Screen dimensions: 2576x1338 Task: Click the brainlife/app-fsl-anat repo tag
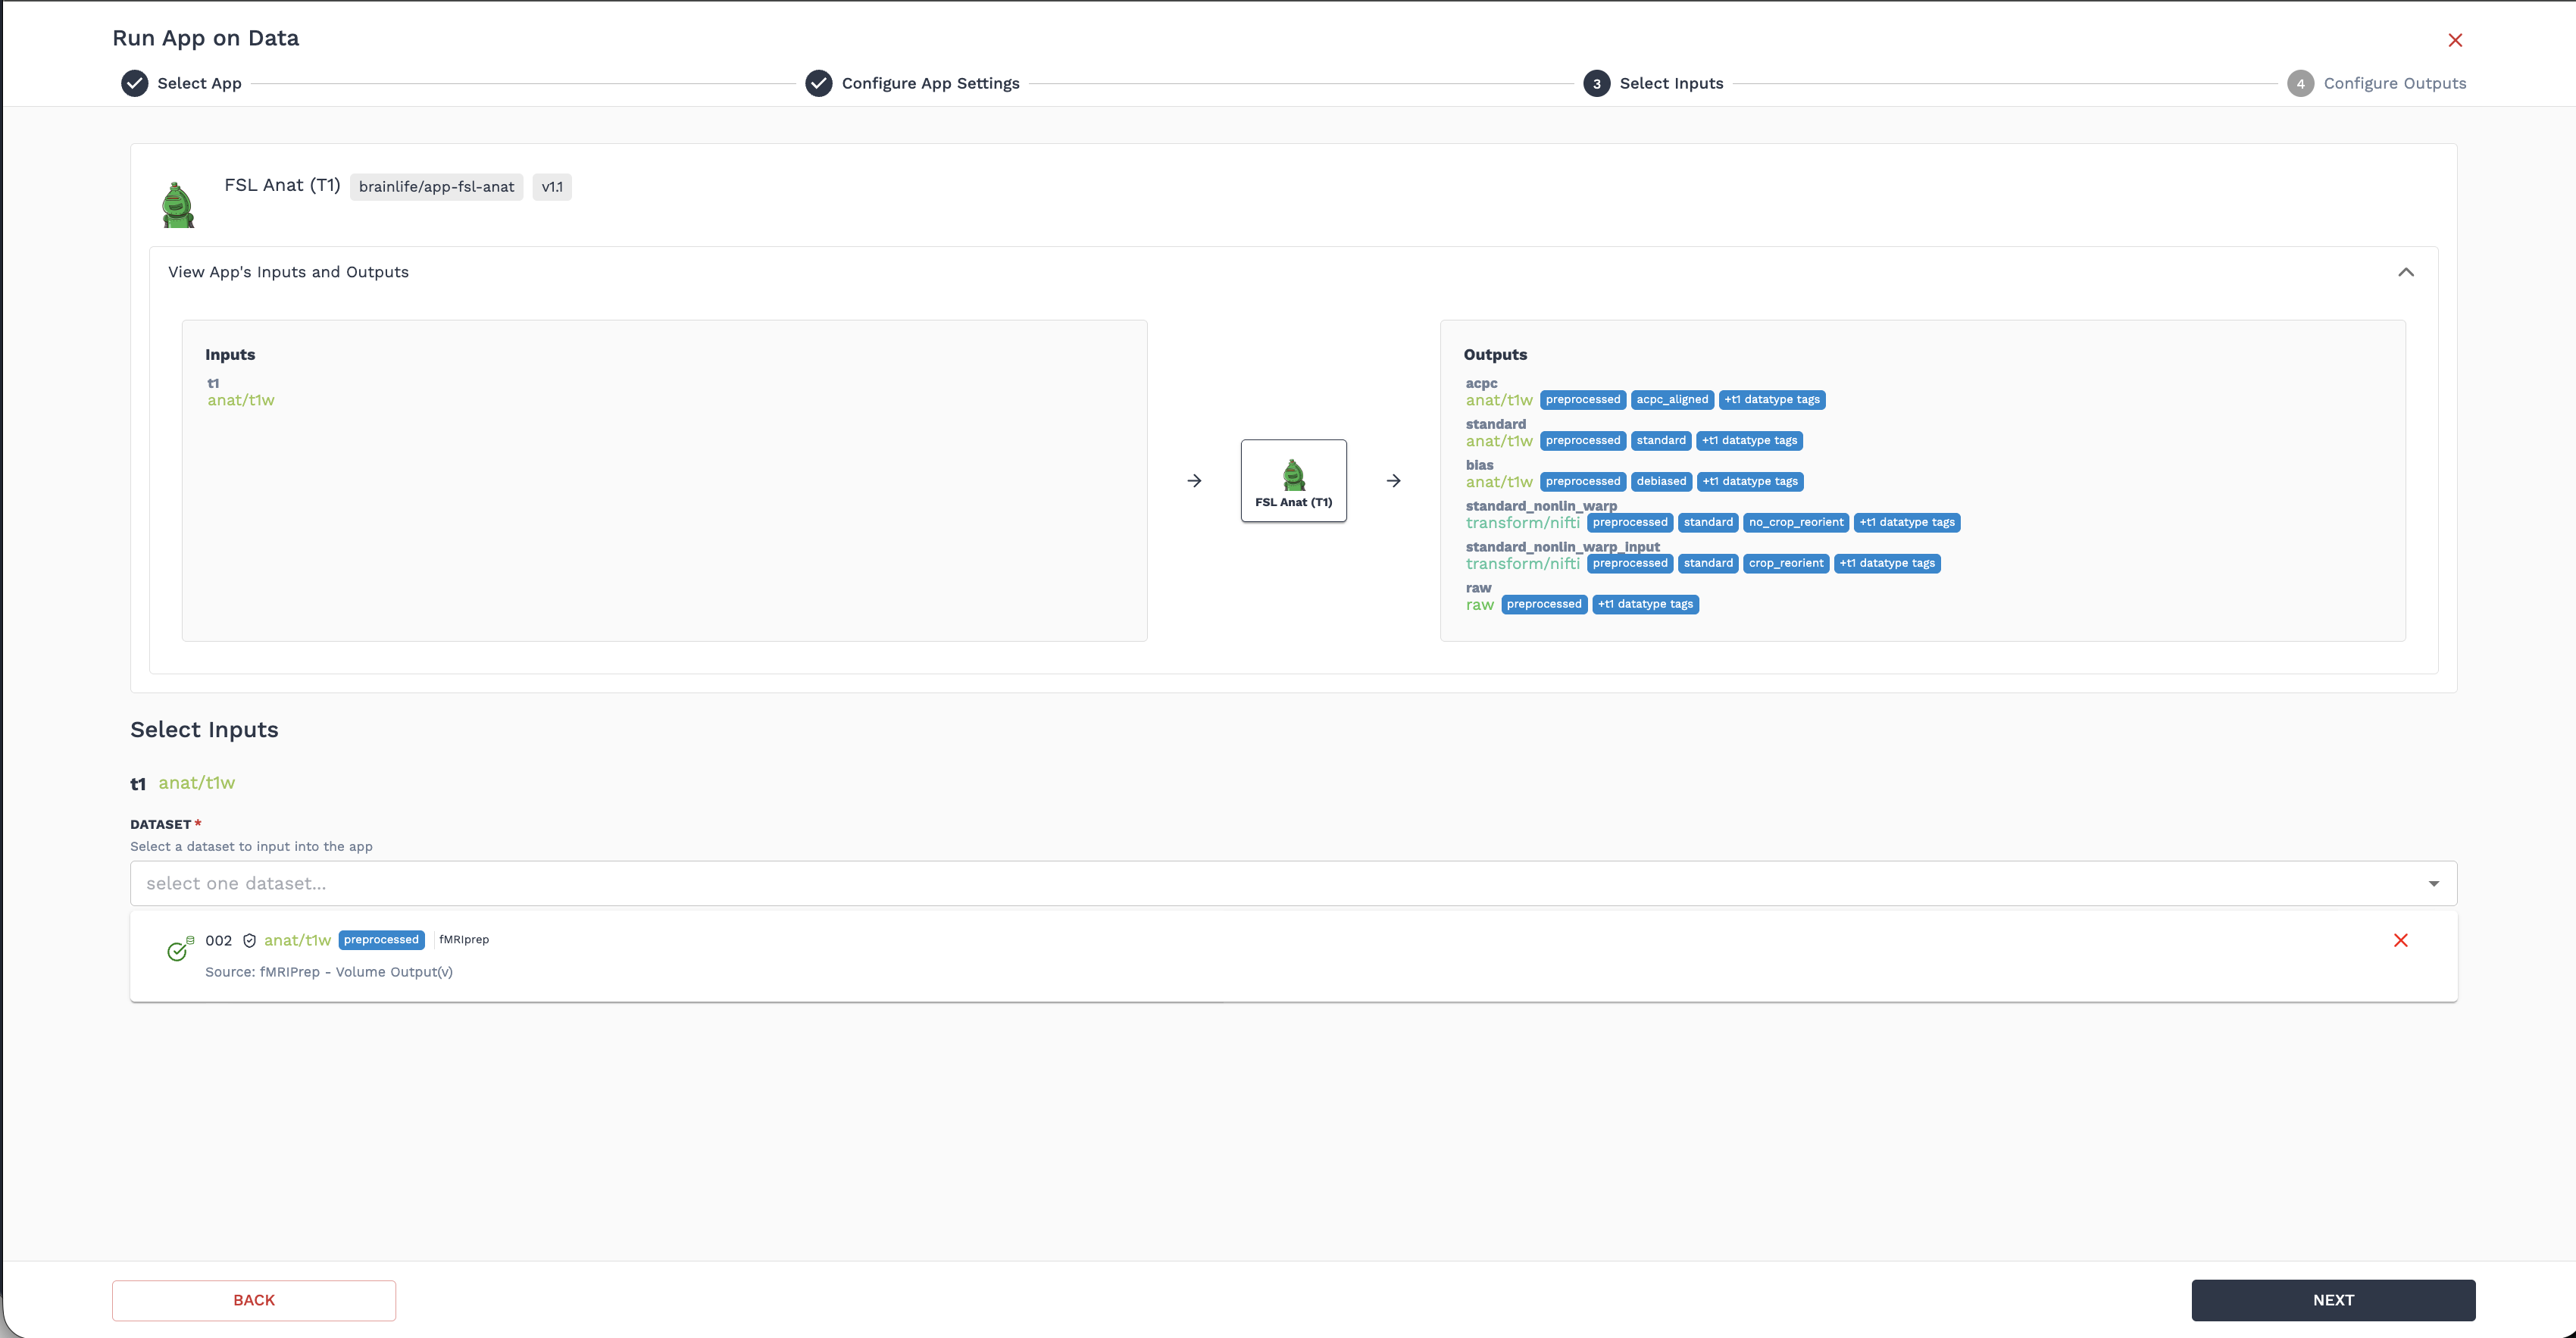(x=436, y=187)
